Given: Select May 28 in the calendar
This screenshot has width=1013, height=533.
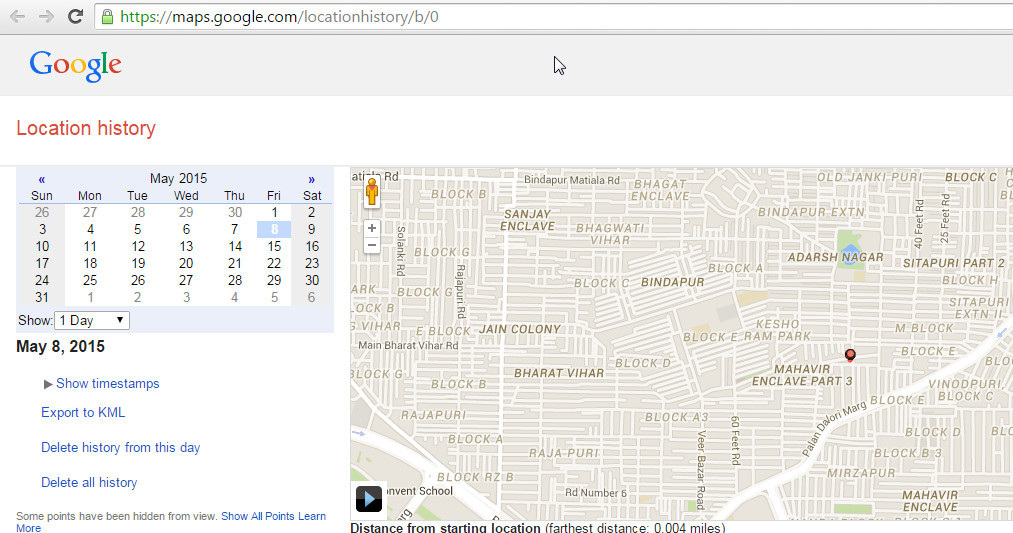Looking at the screenshot, I should point(235,280).
